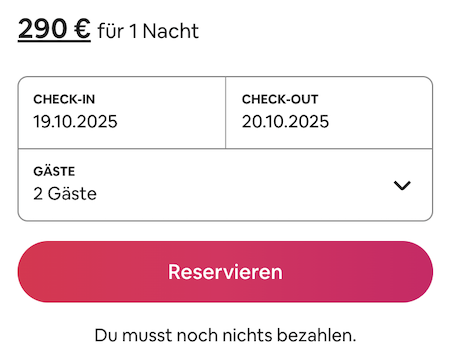The width and height of the screenshot is (450, 362).
Task: Select the check-out date 20.10.2025
Action: point(285,121)
